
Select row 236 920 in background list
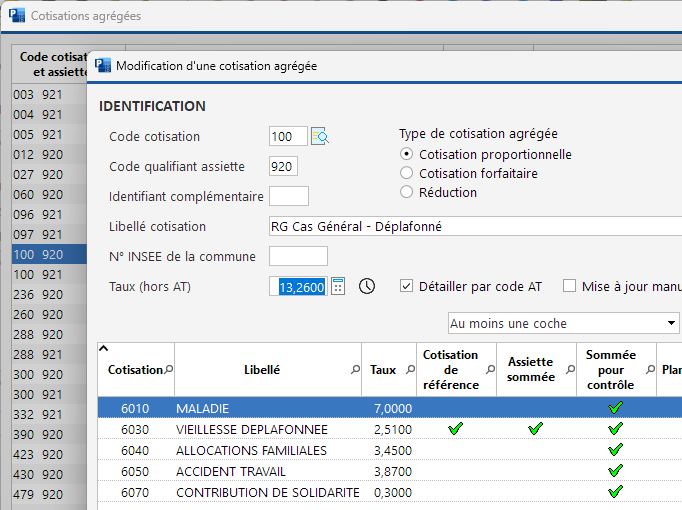[38, 294]
